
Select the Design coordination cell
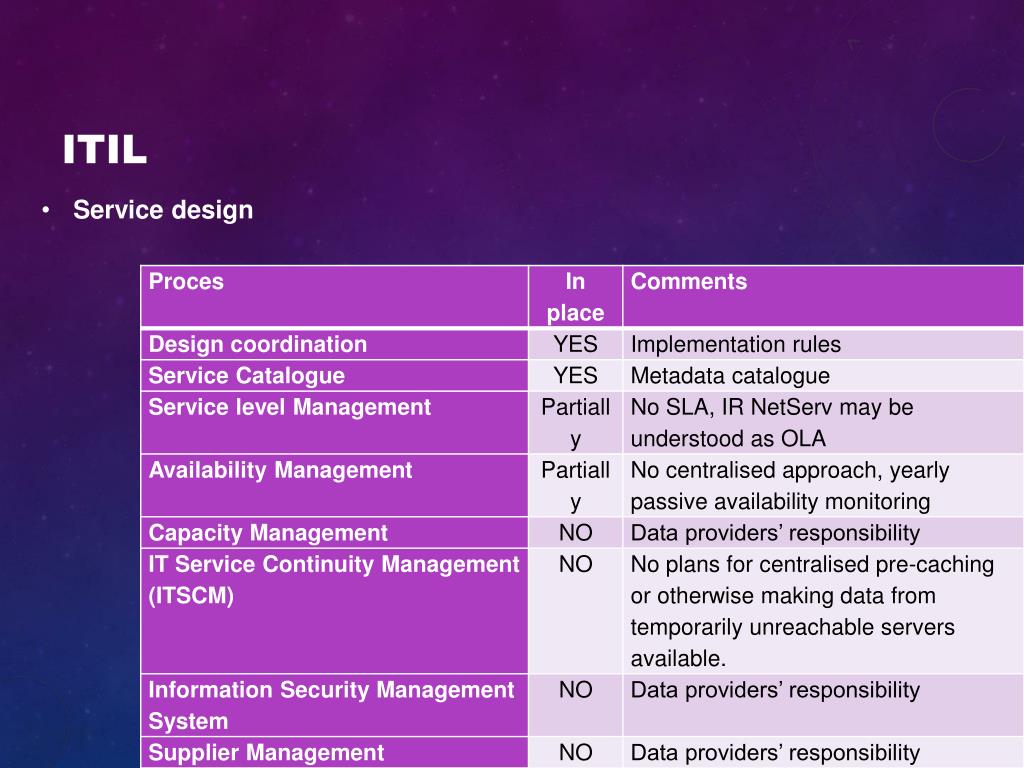coord(334,344)
